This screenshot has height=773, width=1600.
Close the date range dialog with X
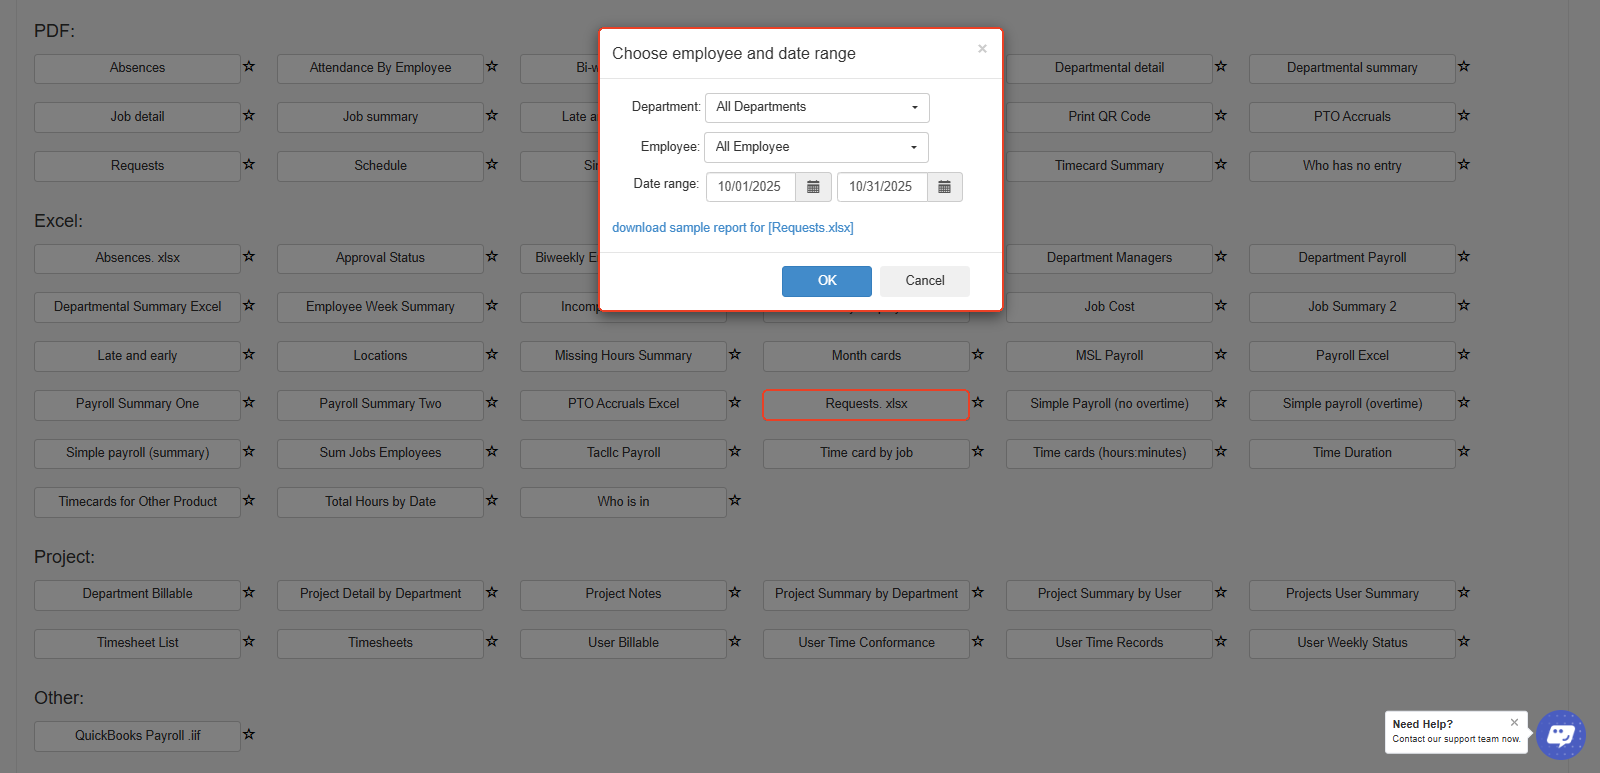(x=982, y=49)
